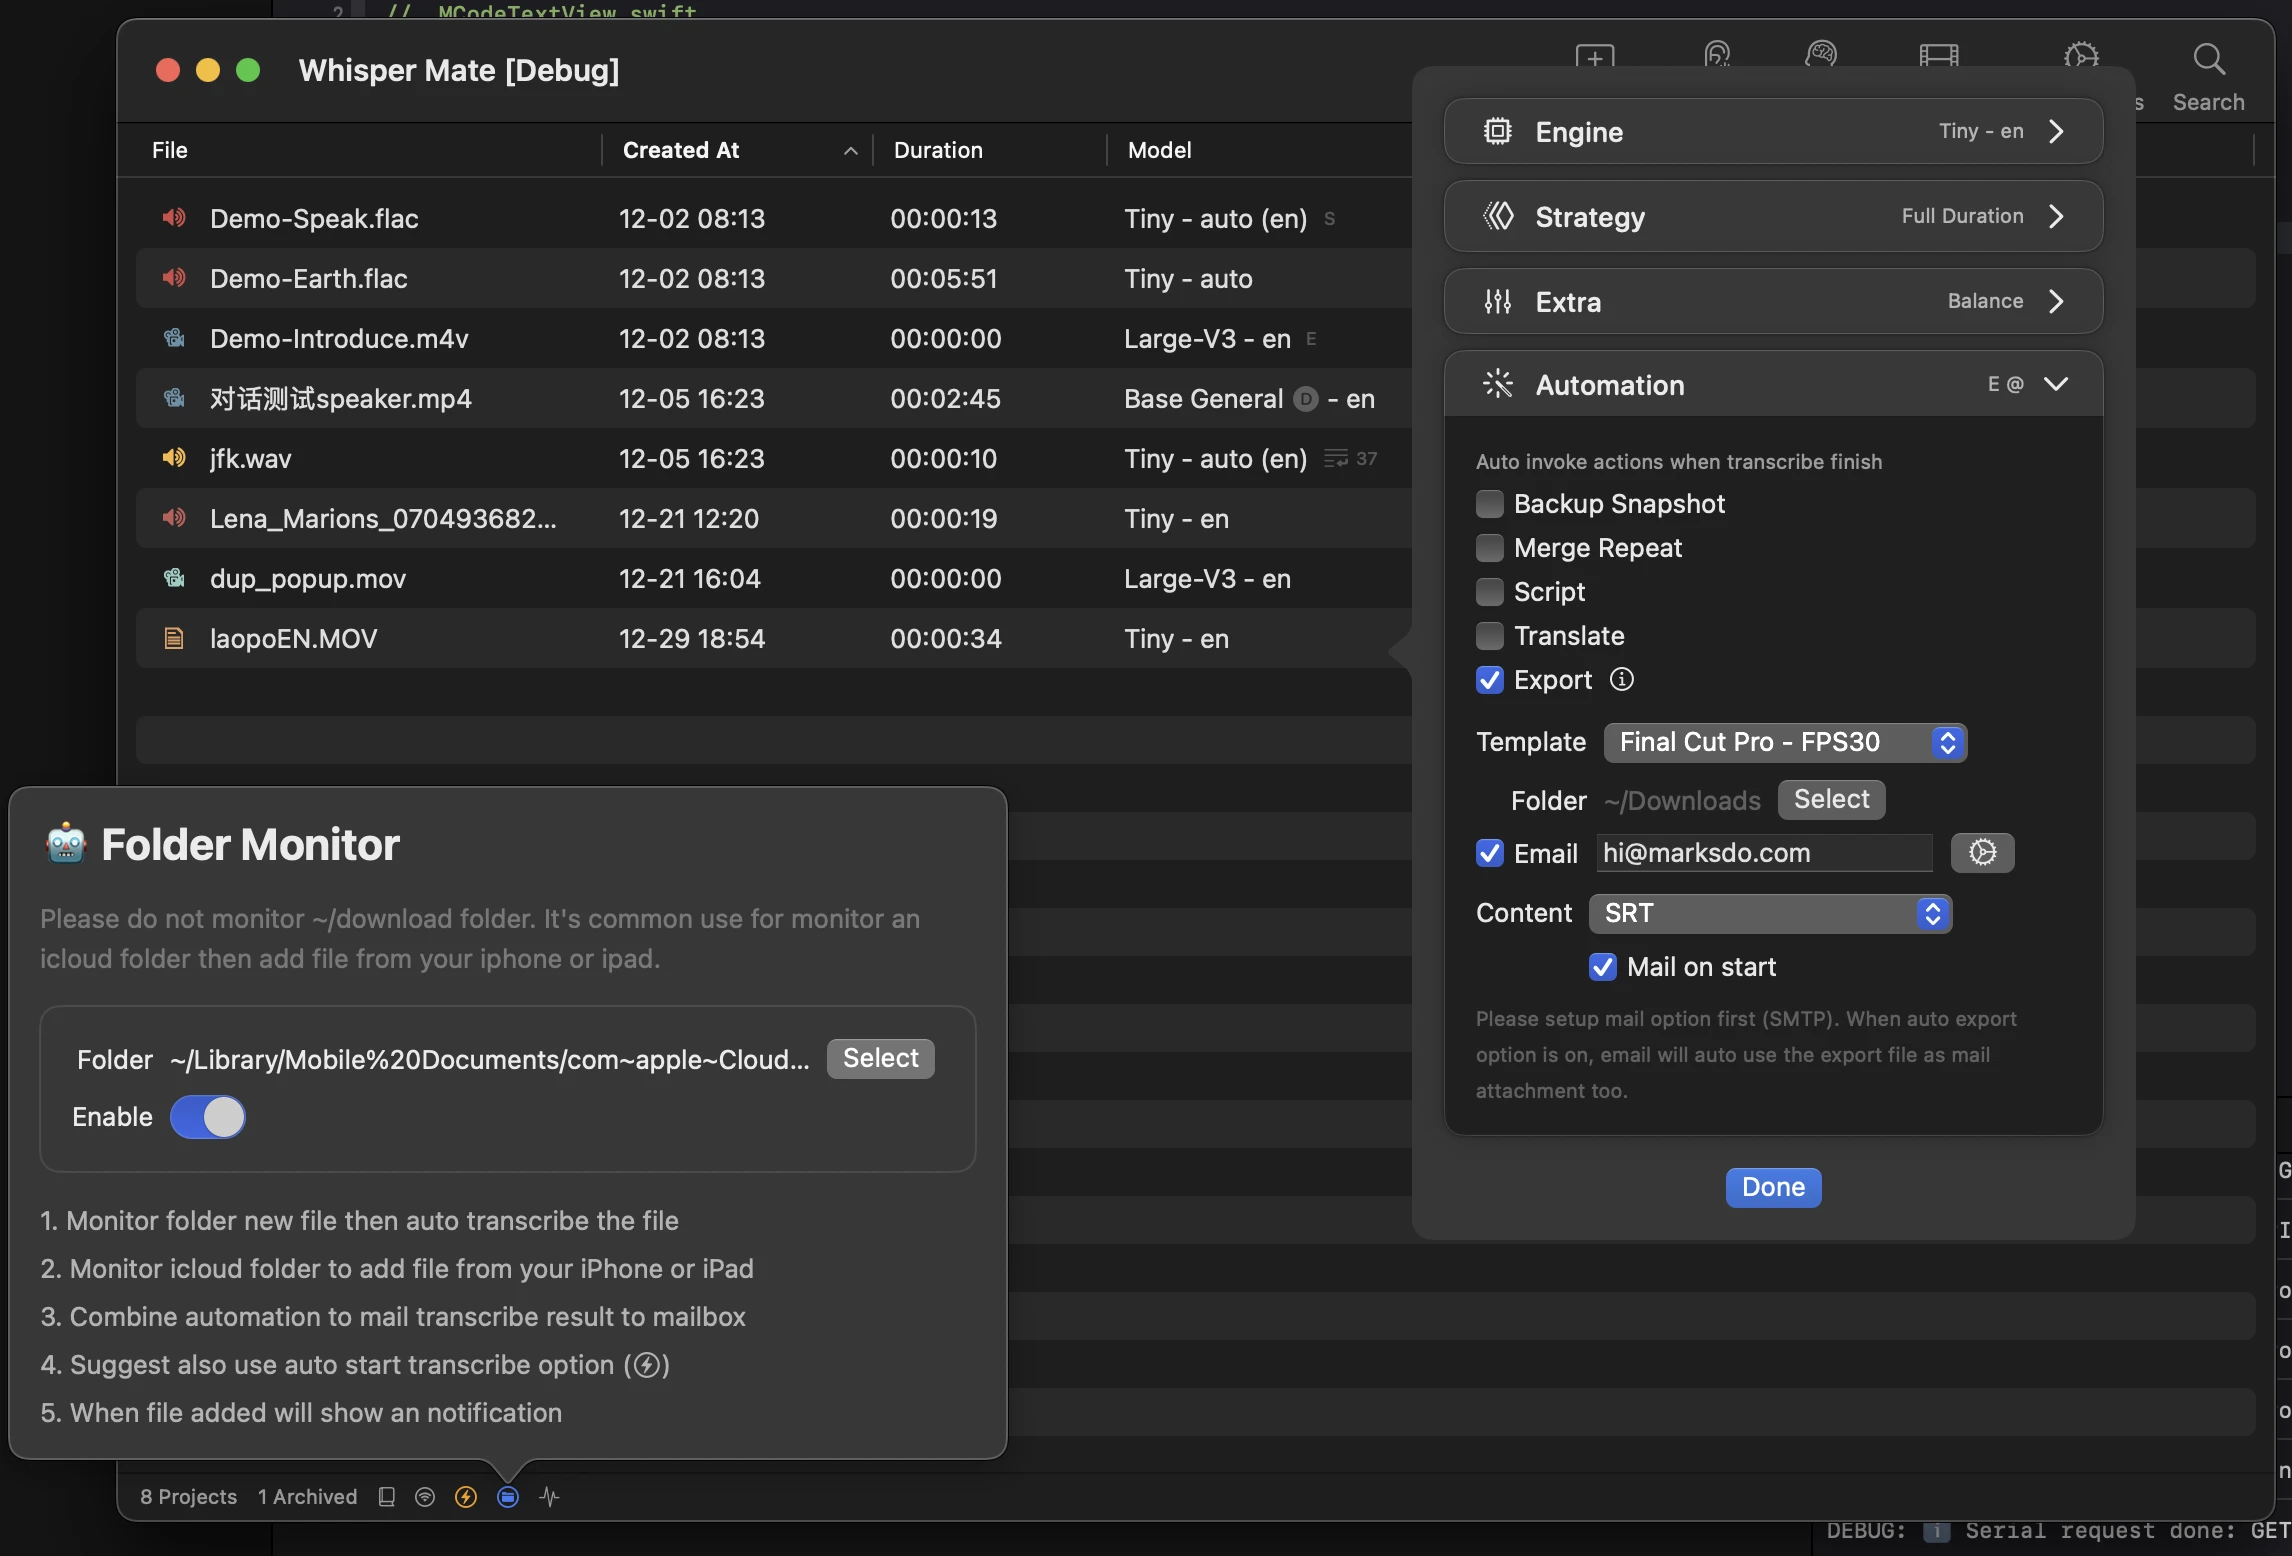
Task: Uncheck Mail on start
Action: coord(1603,967)
